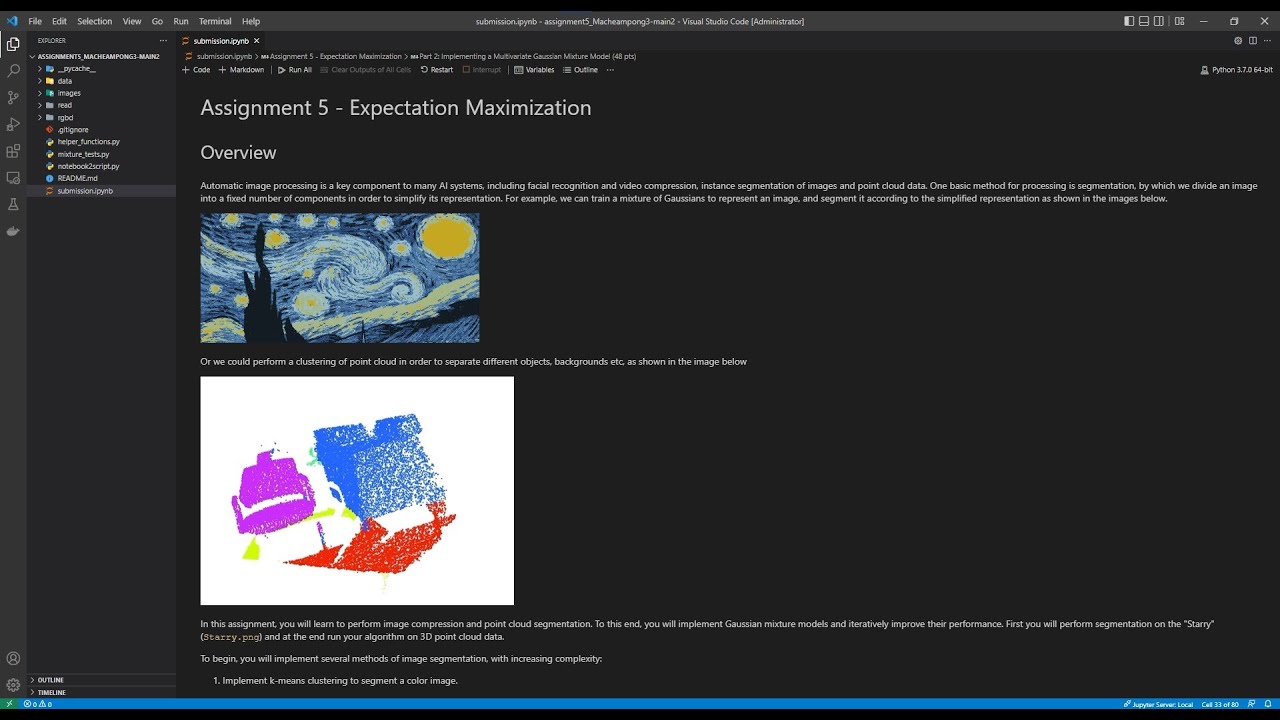Screen dimensions: 1280x720
Task: Add a Code cell
Action: (x=196, y=70)
